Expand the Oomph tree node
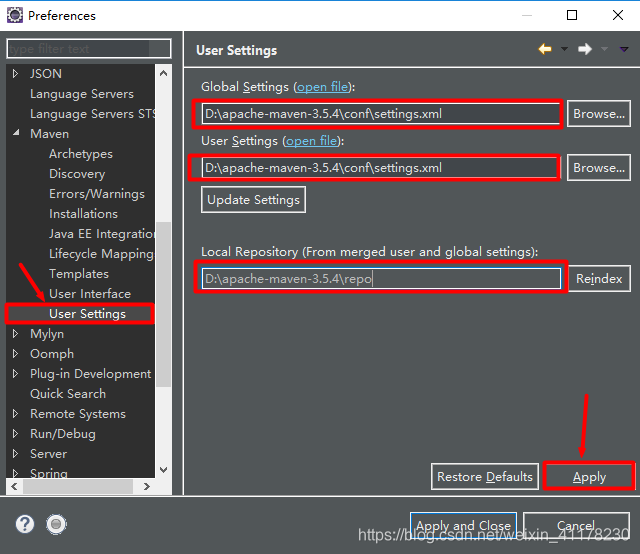 pyautogui.click(x=16, y=354)
